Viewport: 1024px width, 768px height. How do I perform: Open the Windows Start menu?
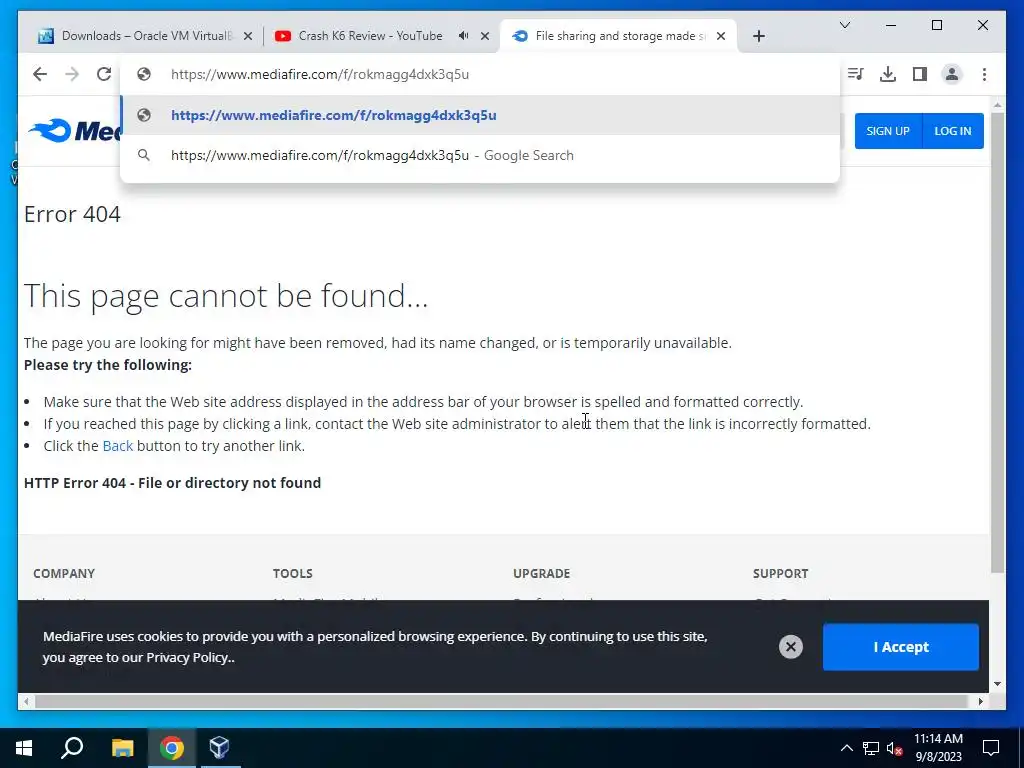click(x=24, y=748)
